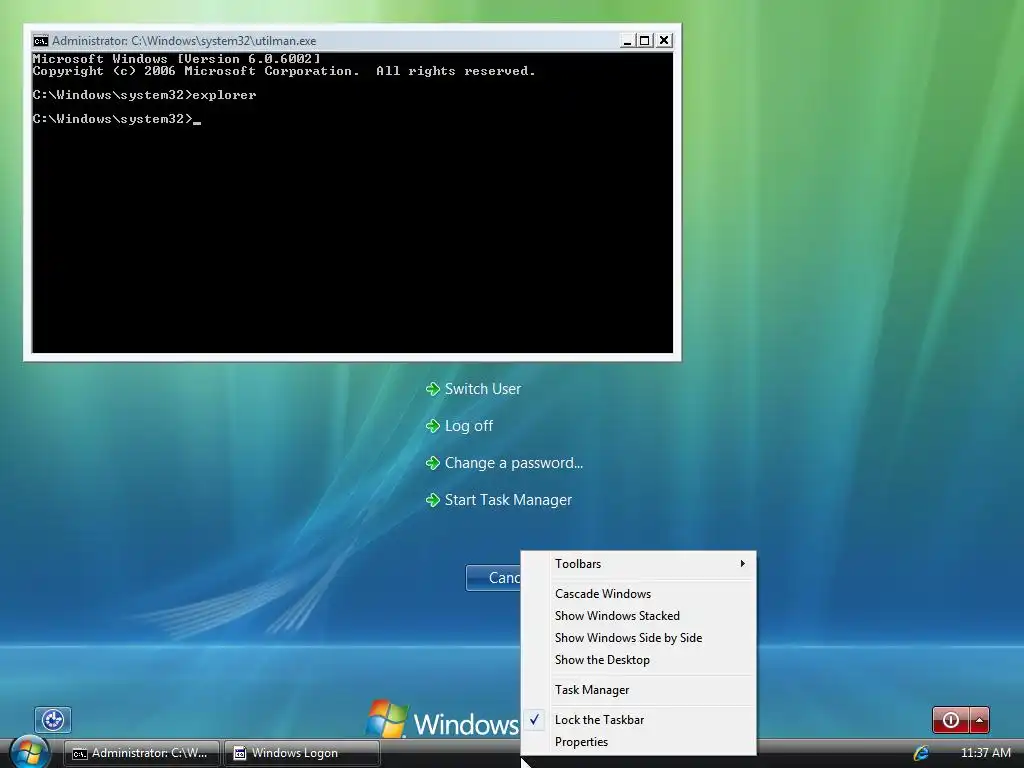Select Switch User option
This screenshot has height=768, width=1024.
[483, 389]
